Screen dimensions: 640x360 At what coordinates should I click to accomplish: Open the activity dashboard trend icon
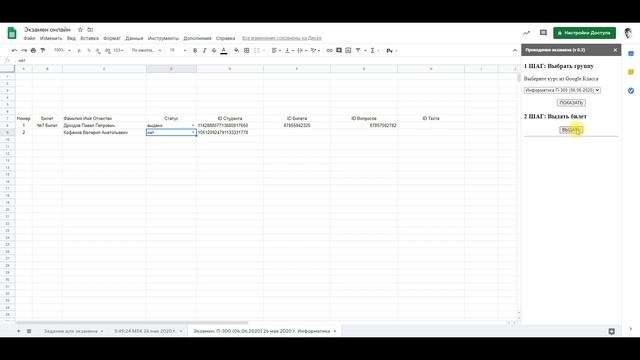pyautogui.click(x=527, y=33)
